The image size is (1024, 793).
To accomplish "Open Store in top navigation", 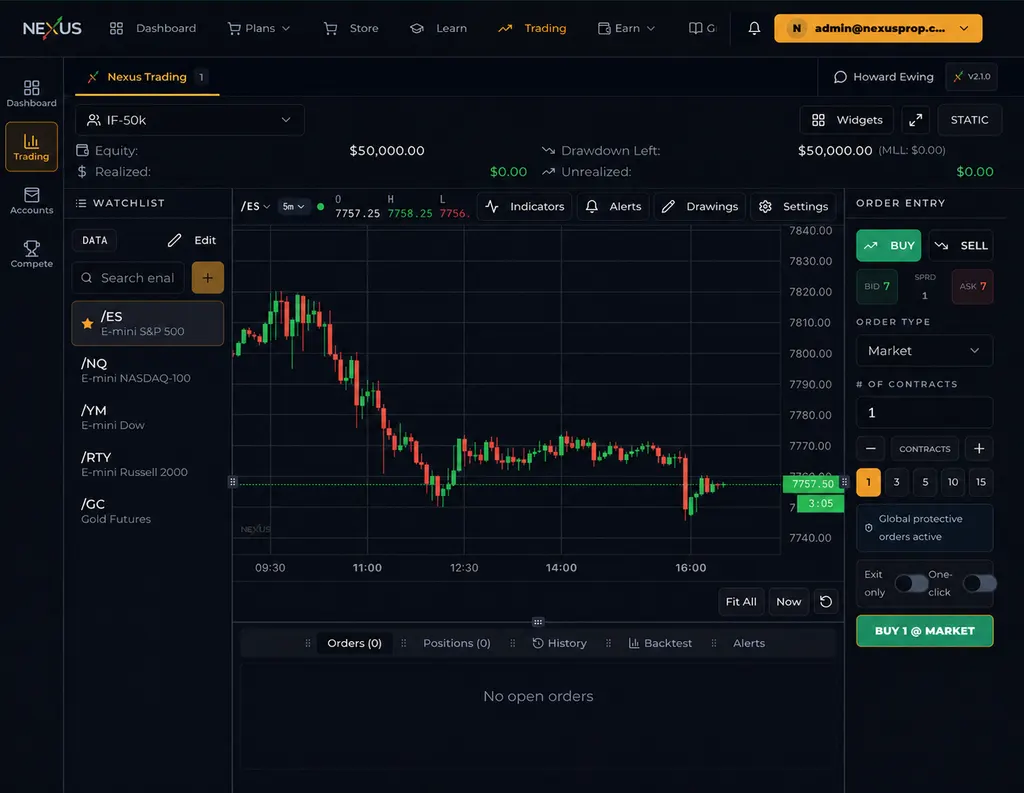I will [351, 28].
